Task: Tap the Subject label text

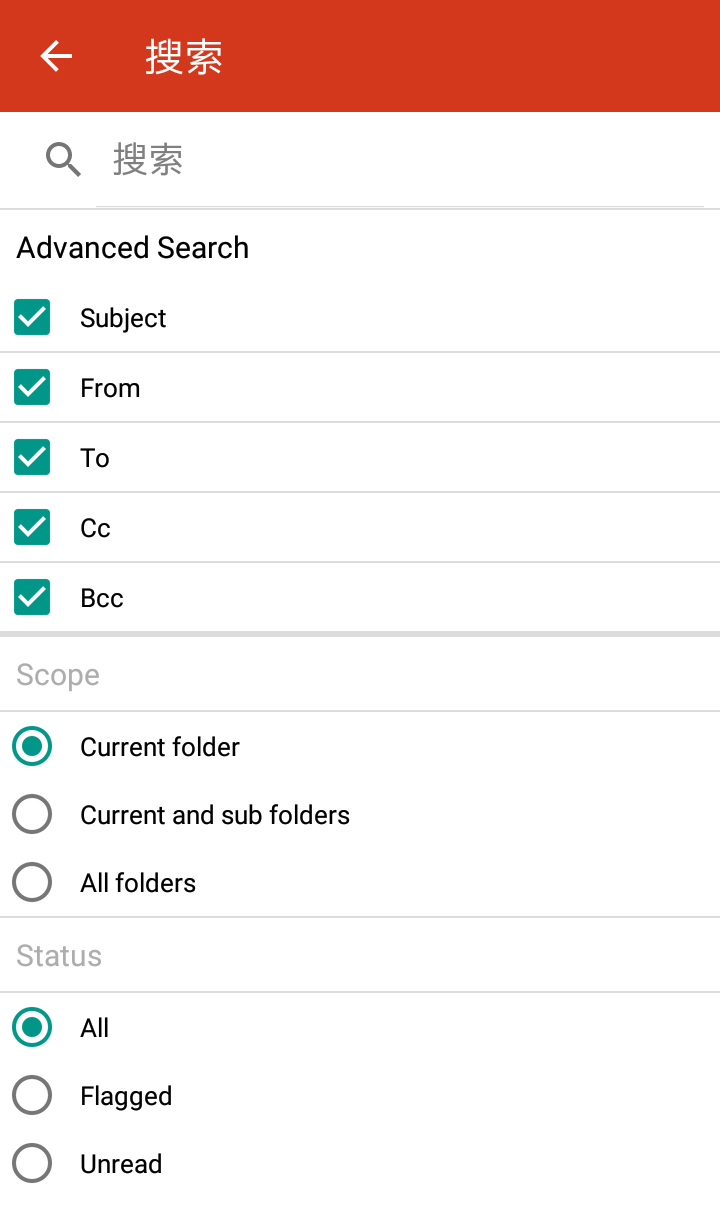Action: point(123,318)
